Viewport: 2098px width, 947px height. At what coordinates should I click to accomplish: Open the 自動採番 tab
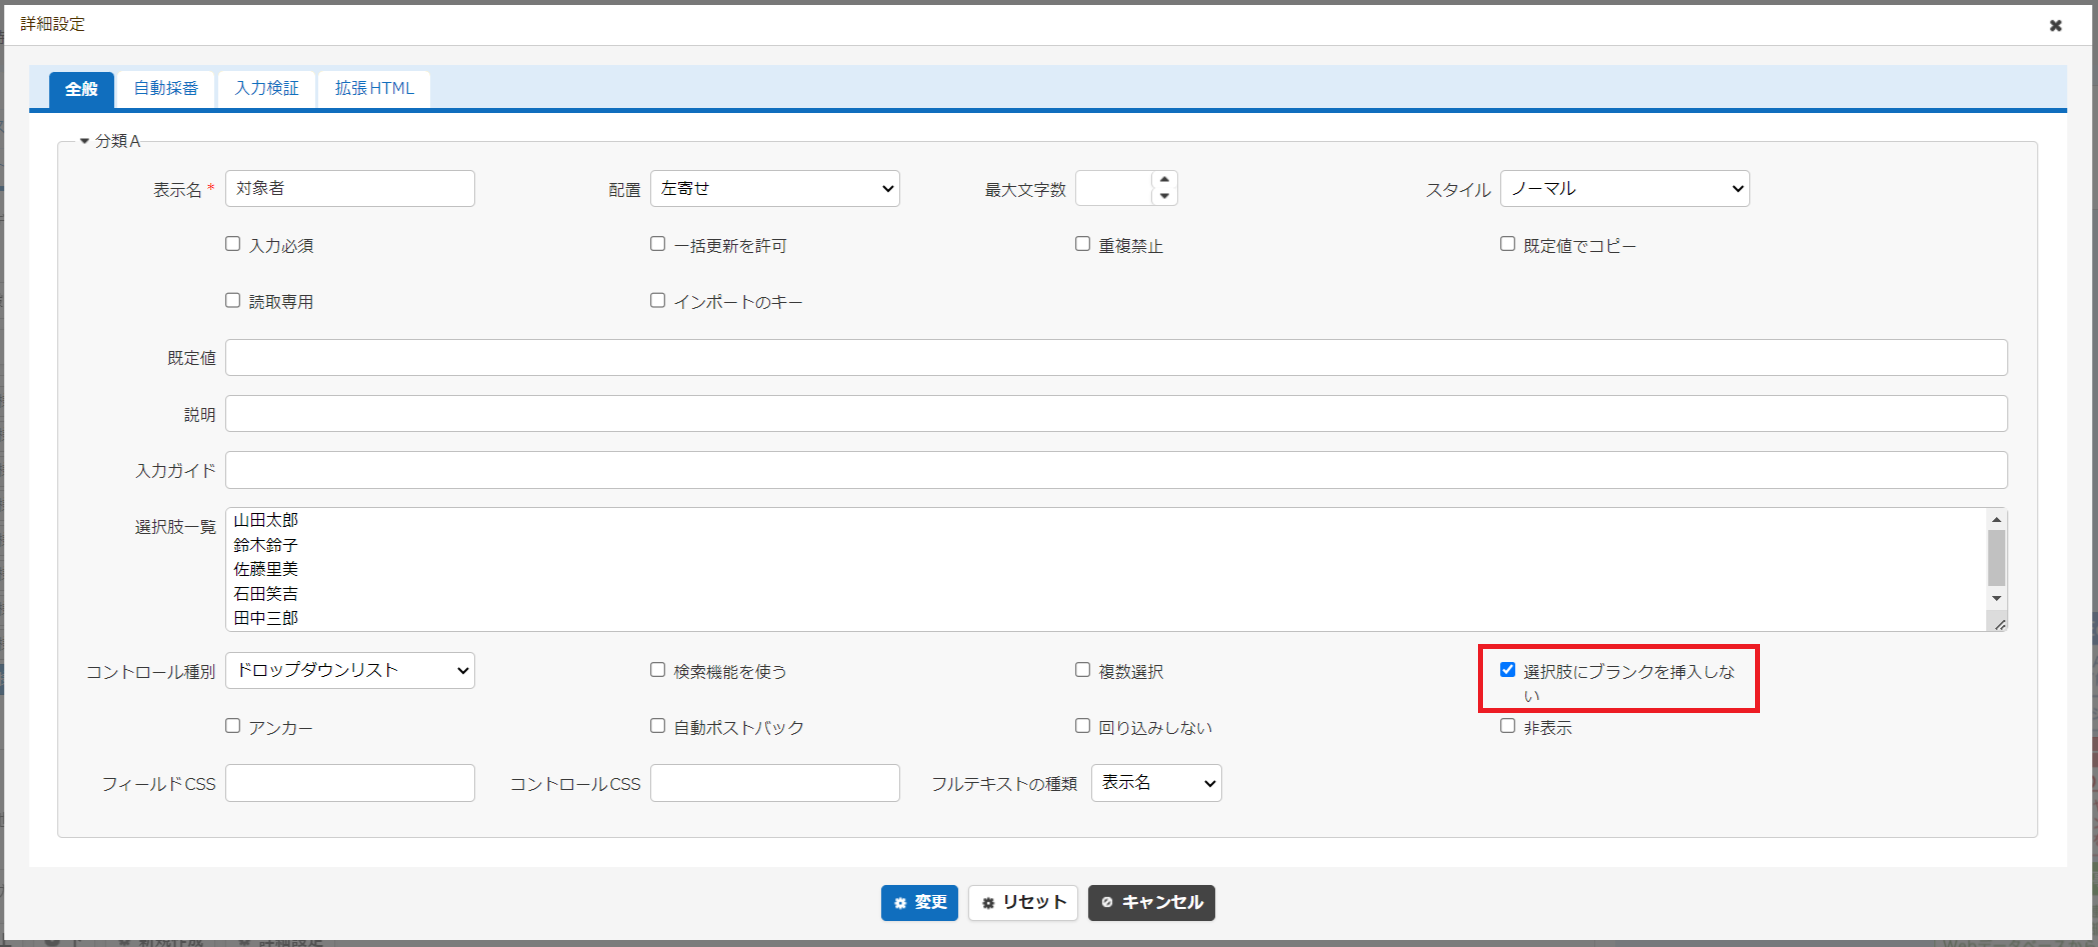click(166, 88)
